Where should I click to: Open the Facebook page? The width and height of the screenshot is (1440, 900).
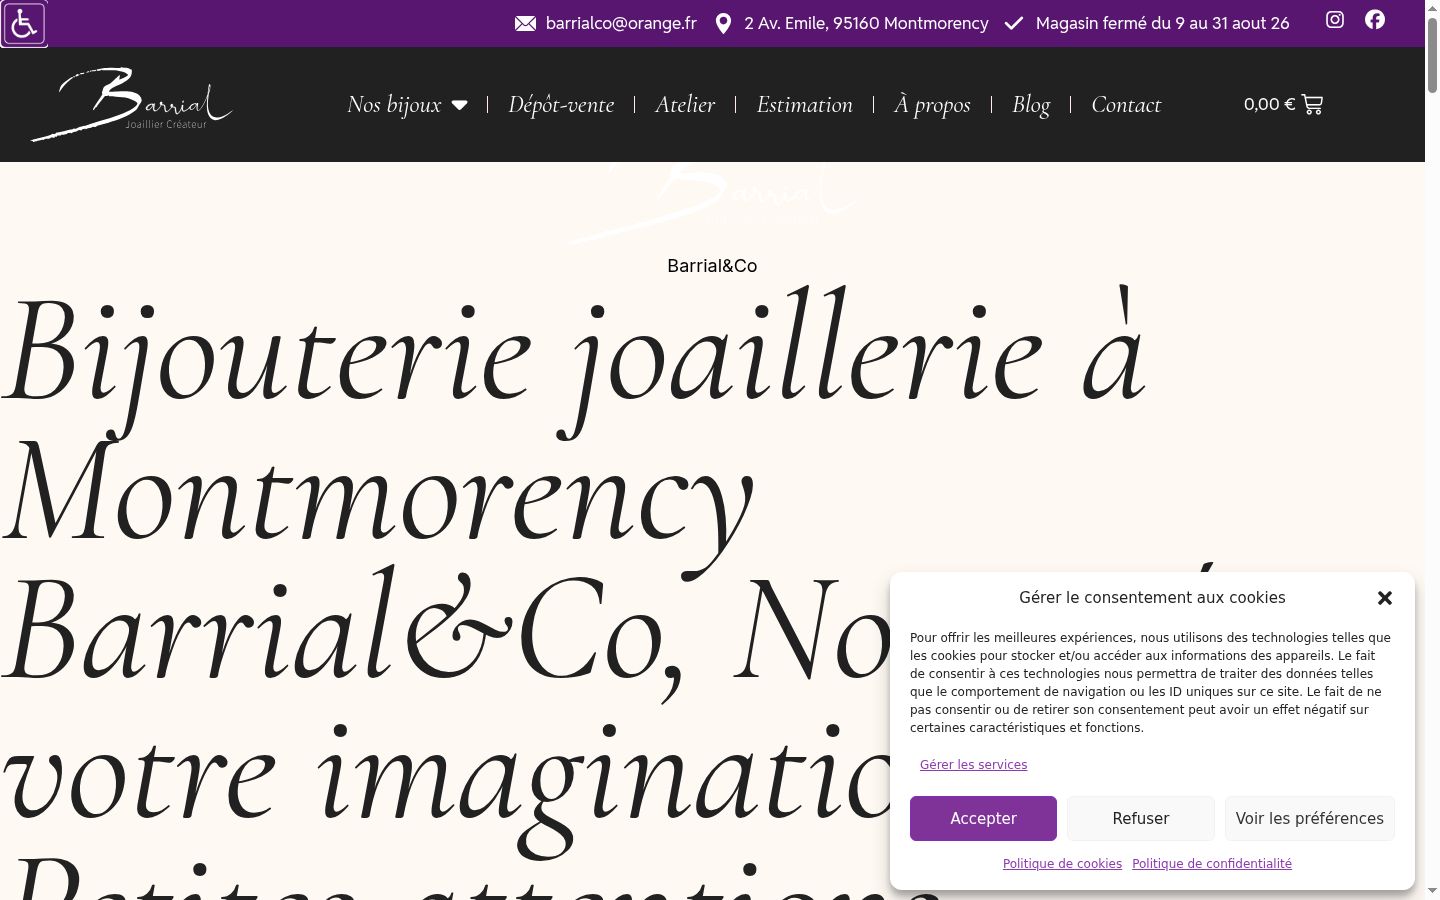[x=1375, y=20]
